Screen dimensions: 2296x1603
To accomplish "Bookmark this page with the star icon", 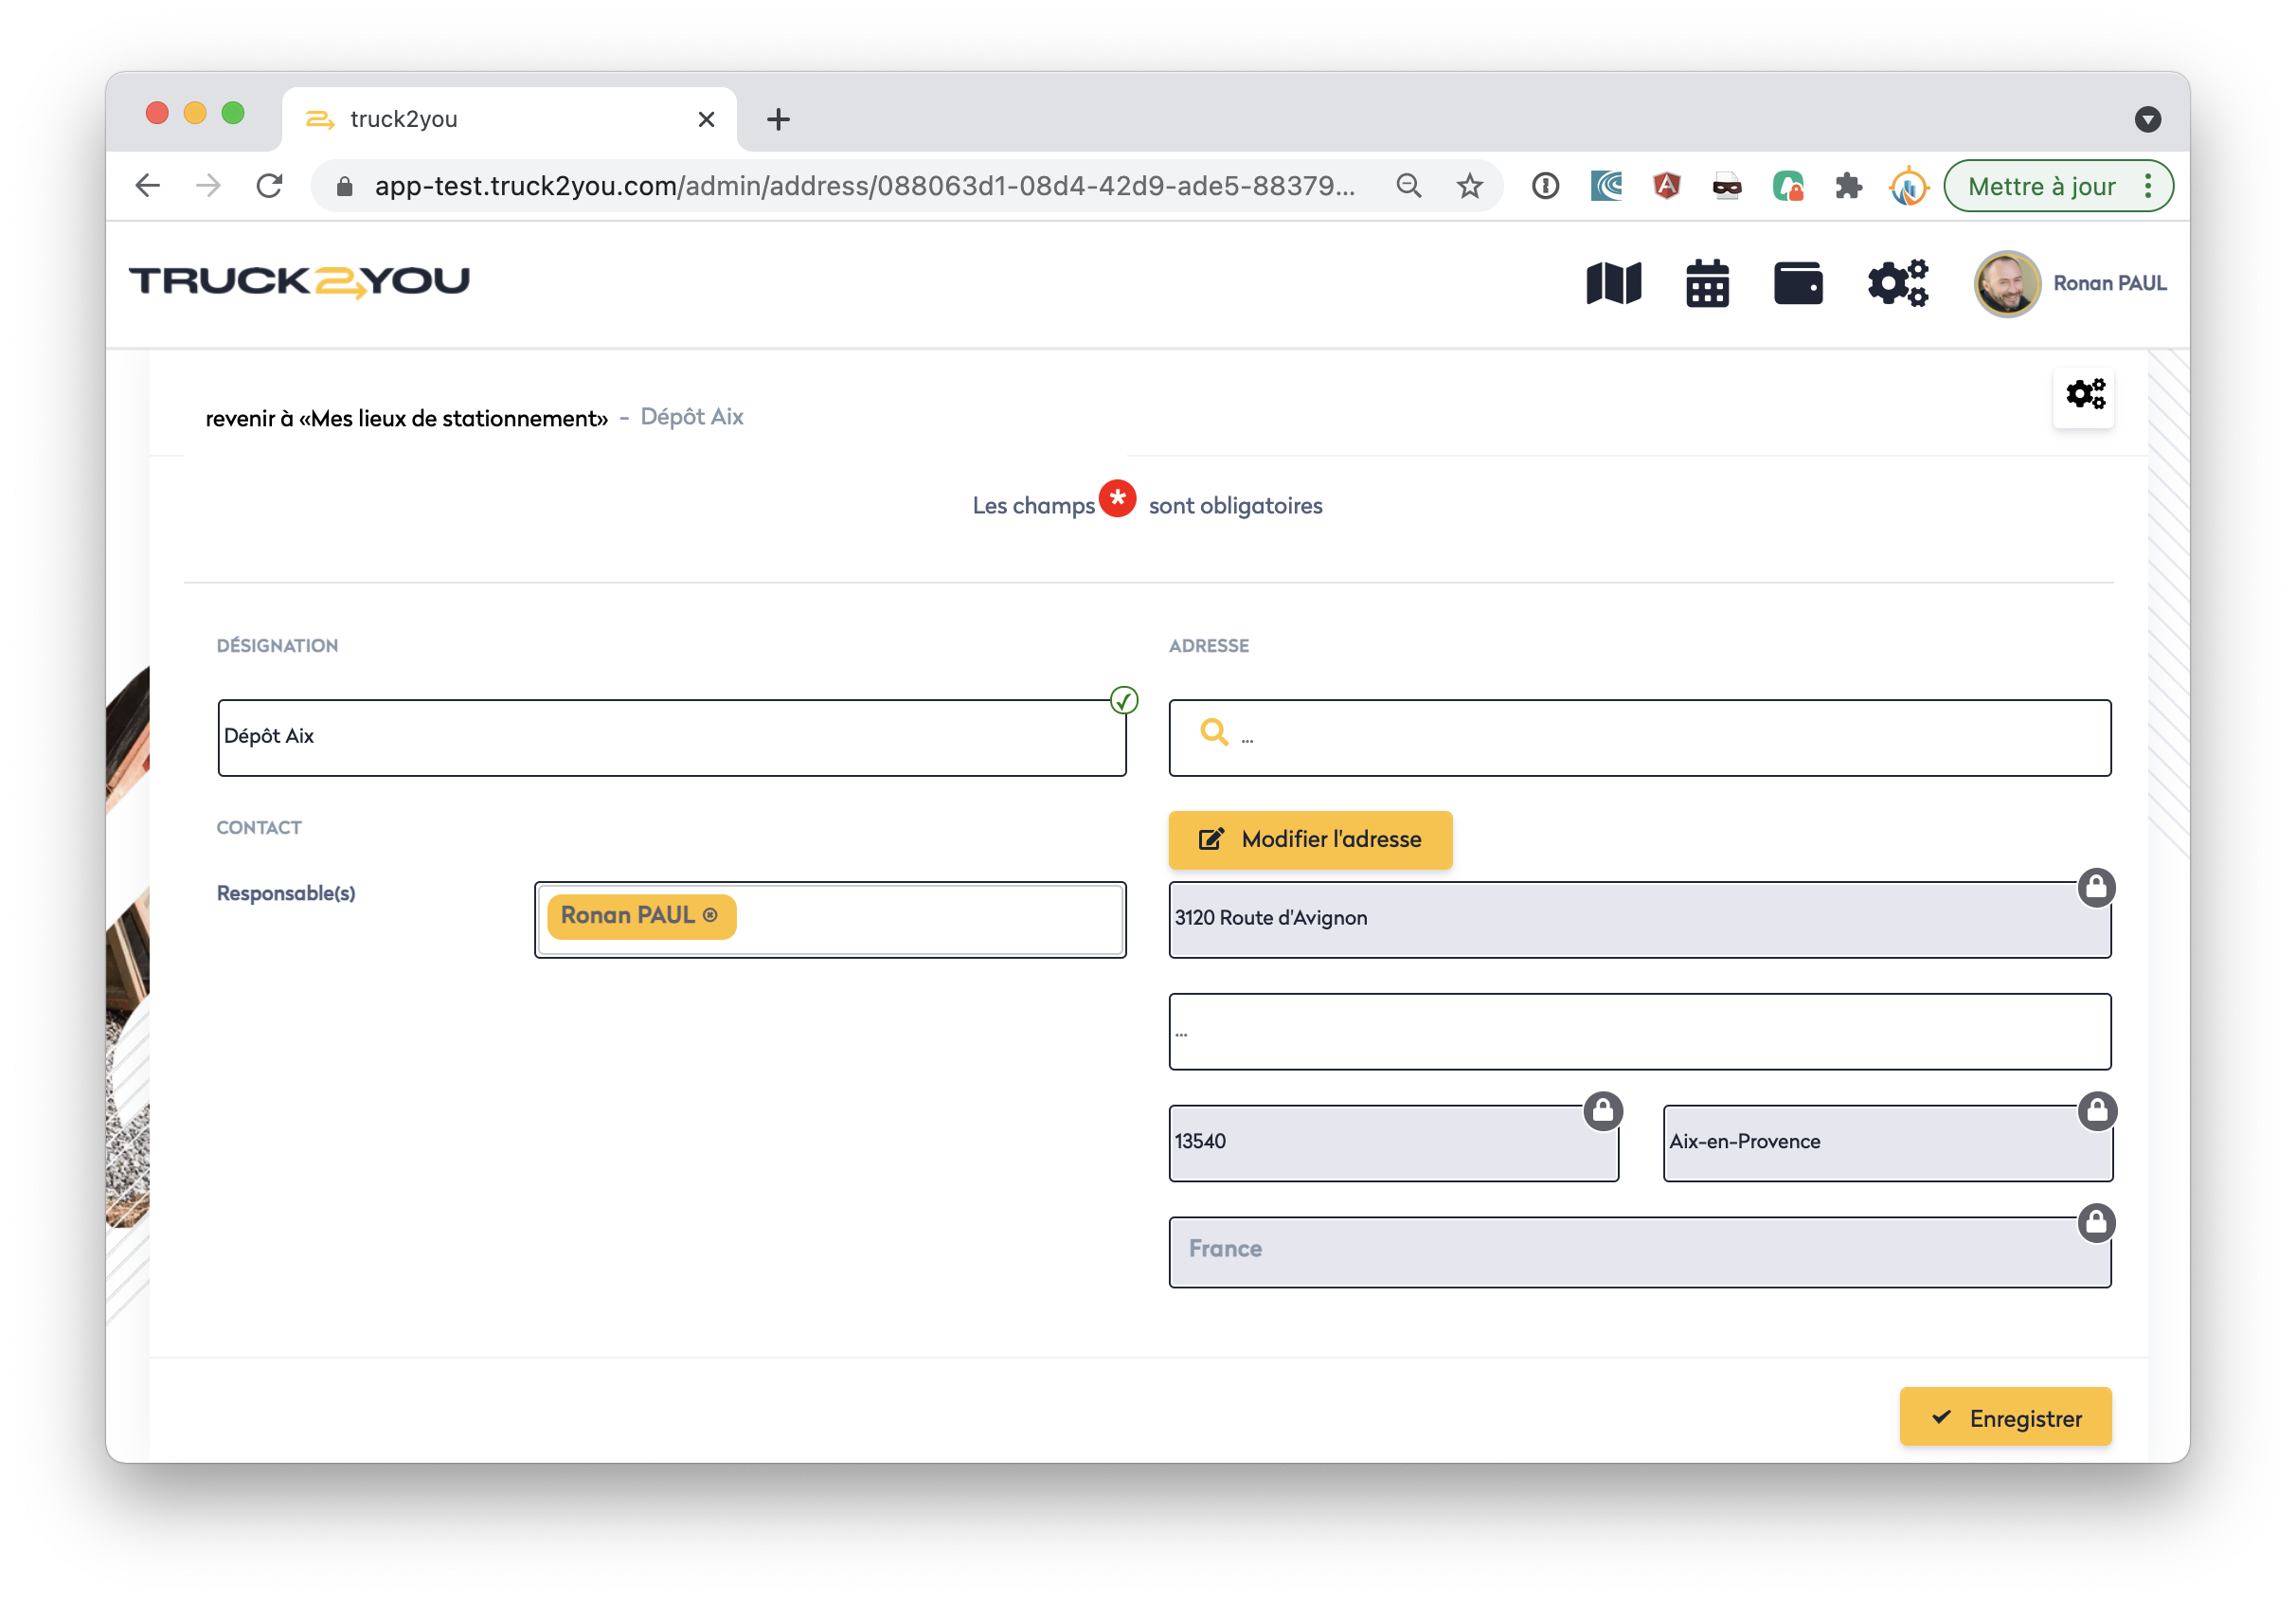I will (1469, 186).
